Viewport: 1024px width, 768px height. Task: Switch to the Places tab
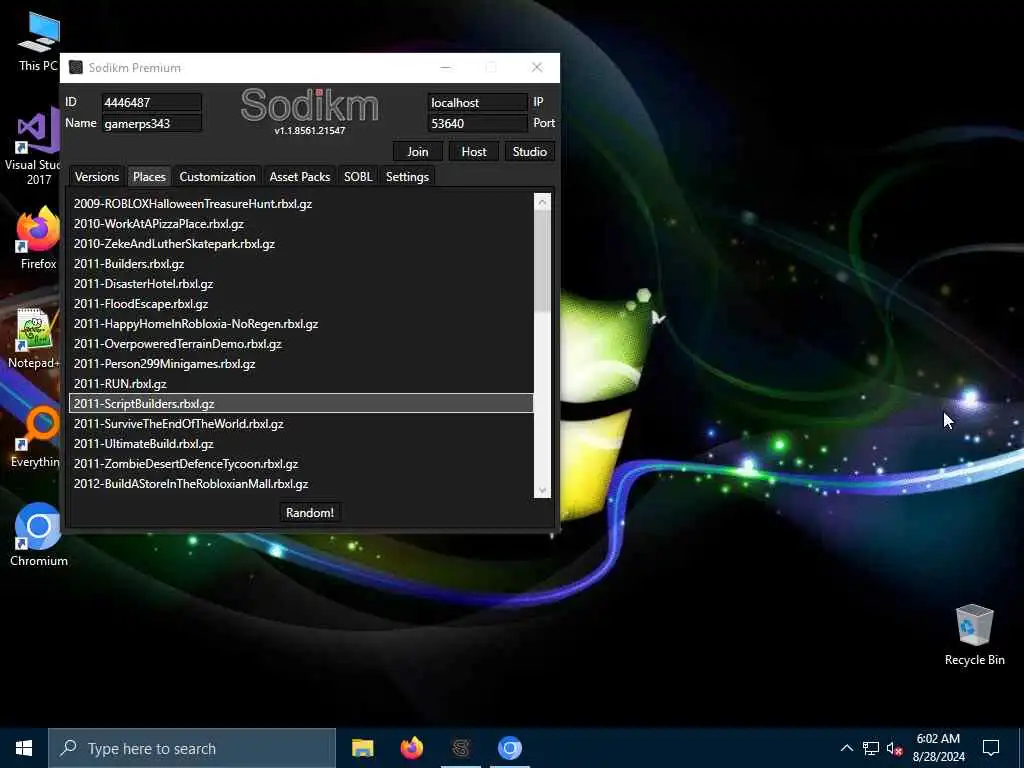click(149, 177)
